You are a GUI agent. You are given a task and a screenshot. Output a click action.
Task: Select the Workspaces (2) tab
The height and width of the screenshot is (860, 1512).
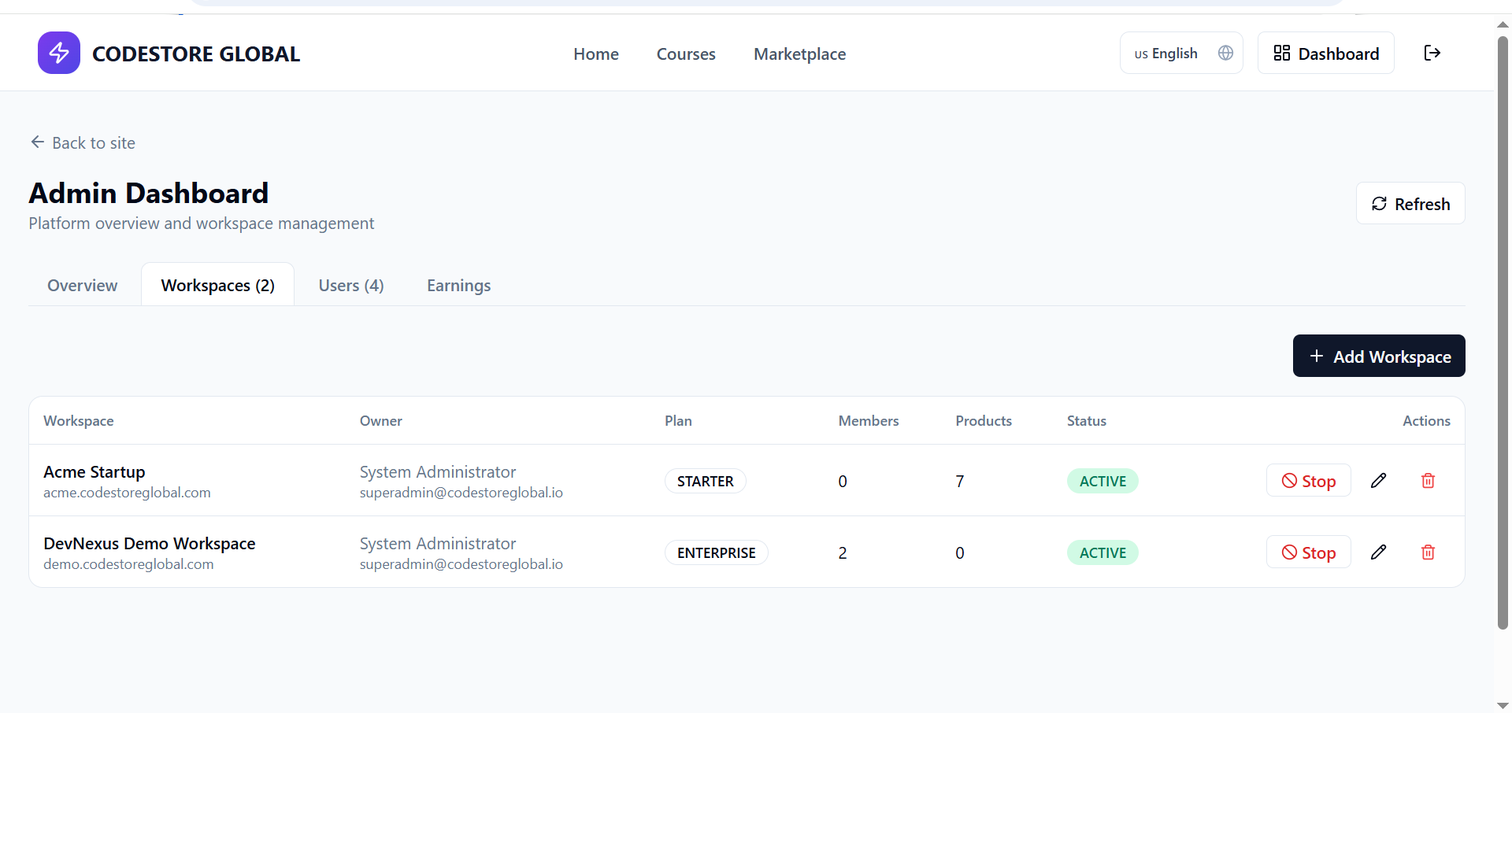(218, 285)
